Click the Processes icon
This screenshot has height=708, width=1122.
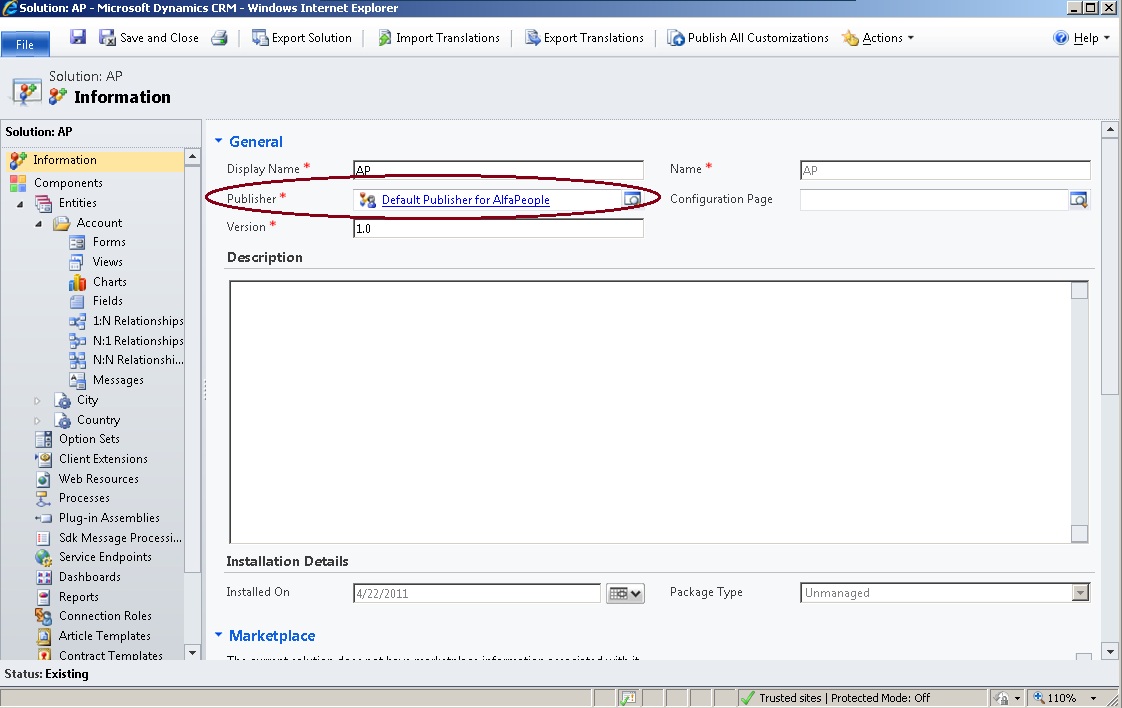click(44, 498)
